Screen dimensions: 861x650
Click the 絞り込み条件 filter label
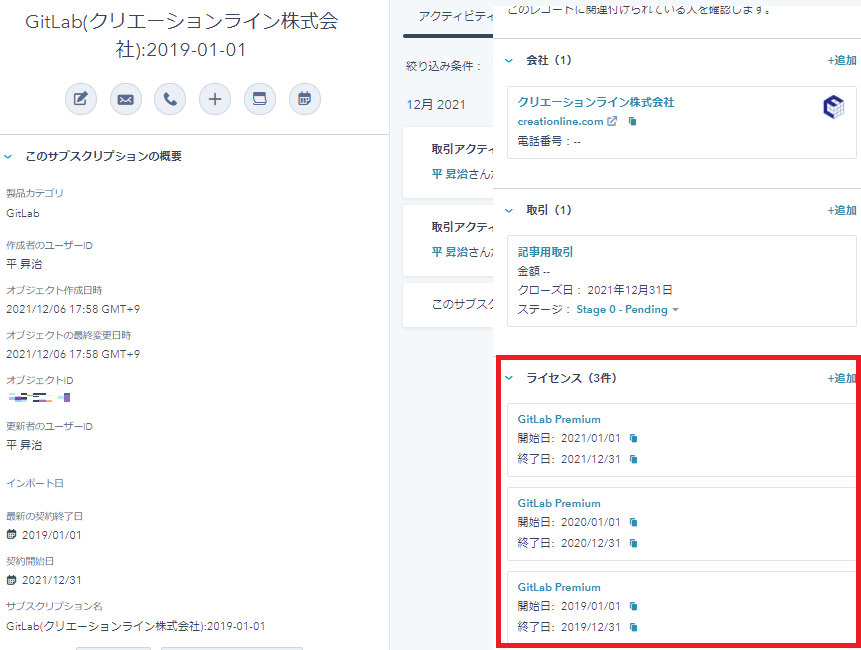pos(444,66)
